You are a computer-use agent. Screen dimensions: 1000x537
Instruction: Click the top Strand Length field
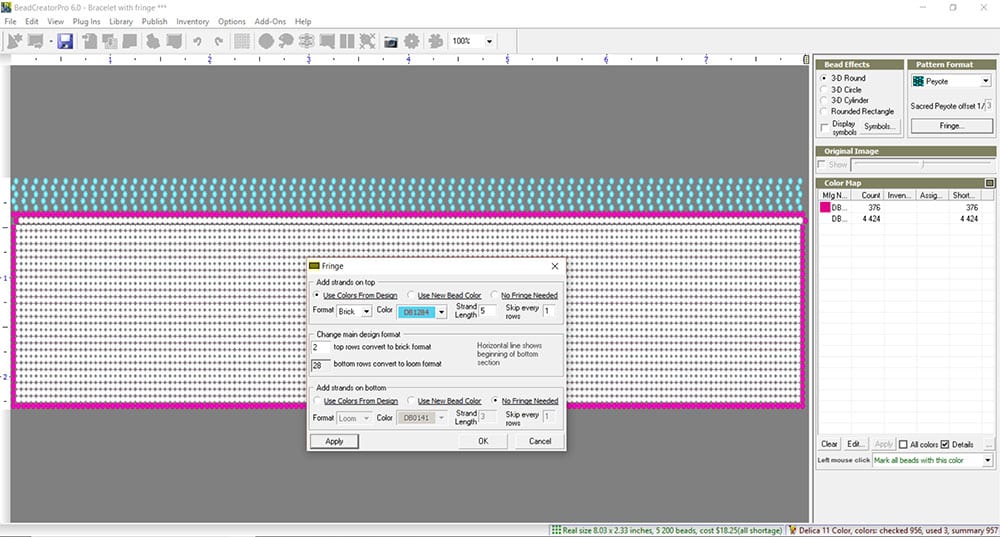tap(487, 311)
